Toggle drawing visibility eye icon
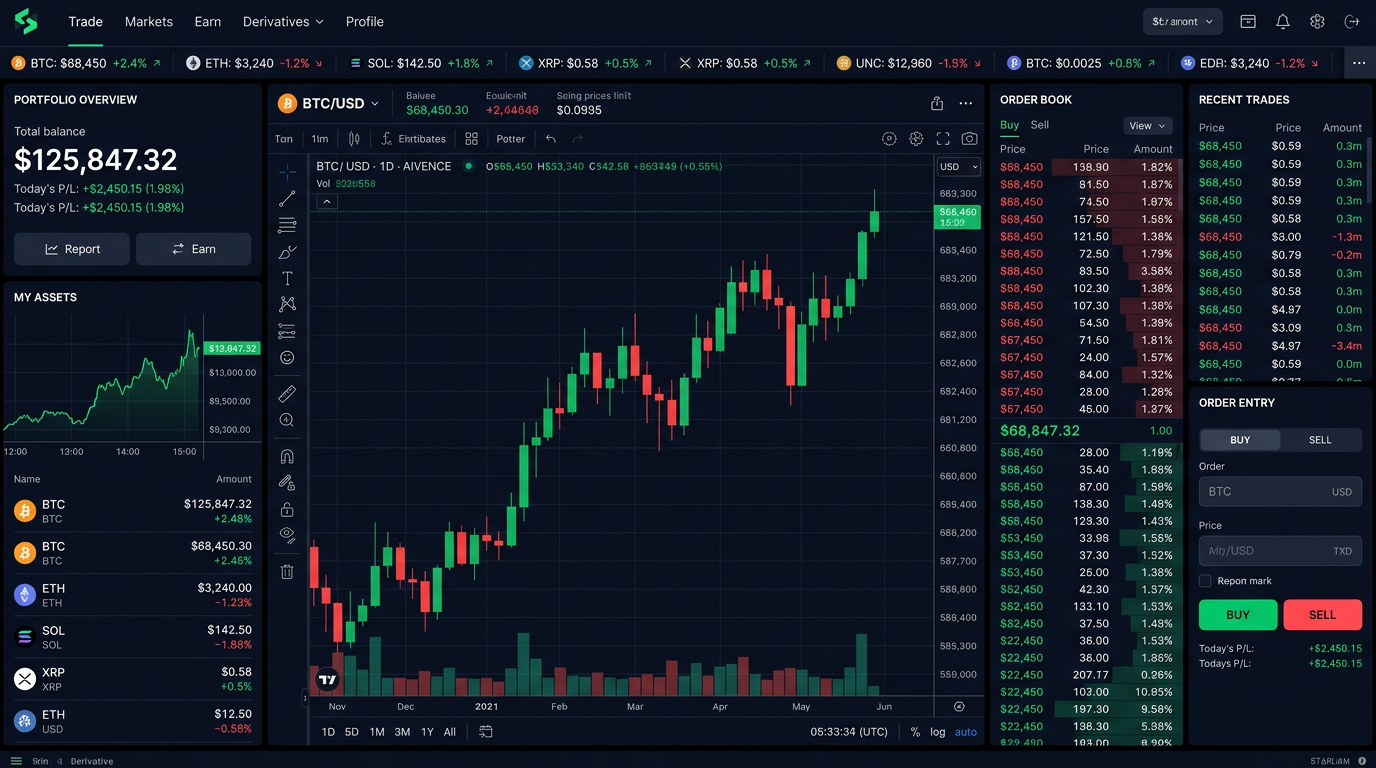Screen dimensions: 1376x768 (x=287, y=534)
